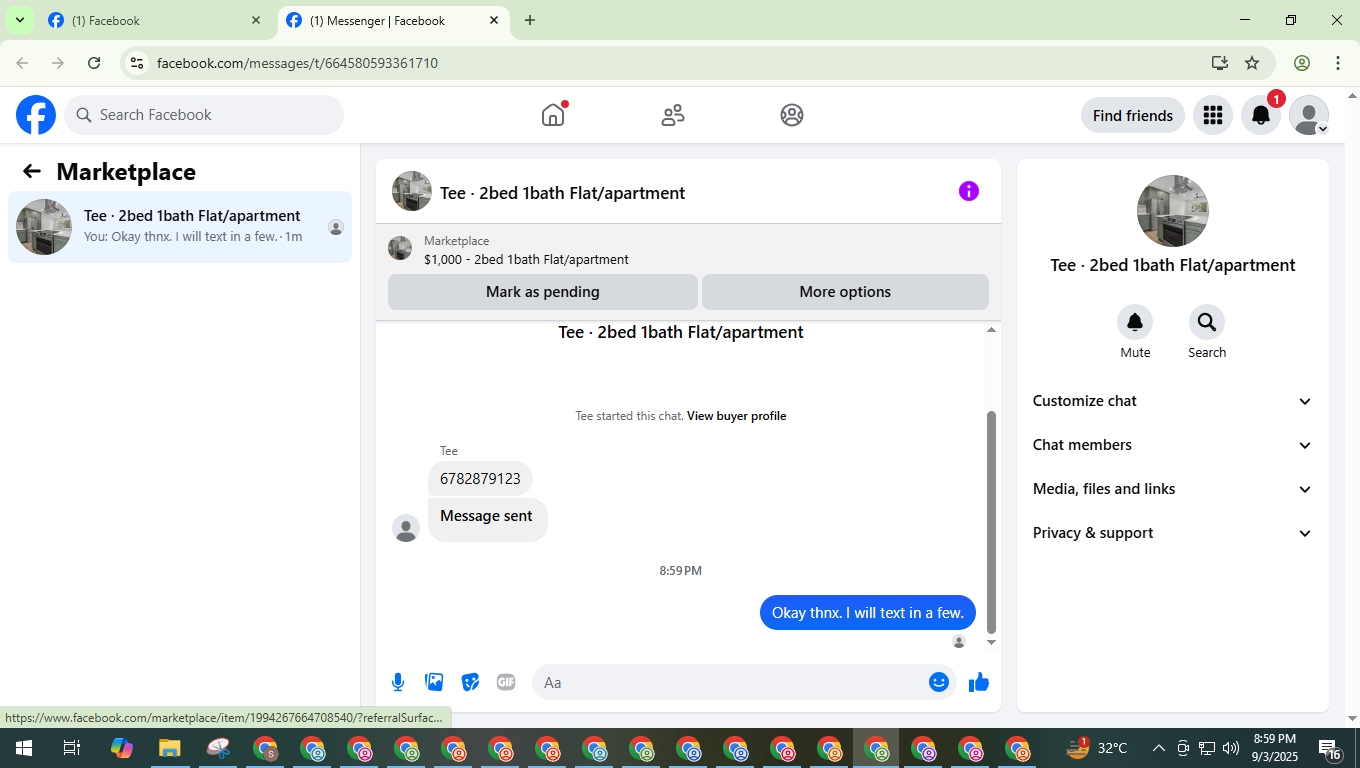Click the apartment photo in the right panel
This screenshot has height=768, width=1360.
tap(1173, 211)
